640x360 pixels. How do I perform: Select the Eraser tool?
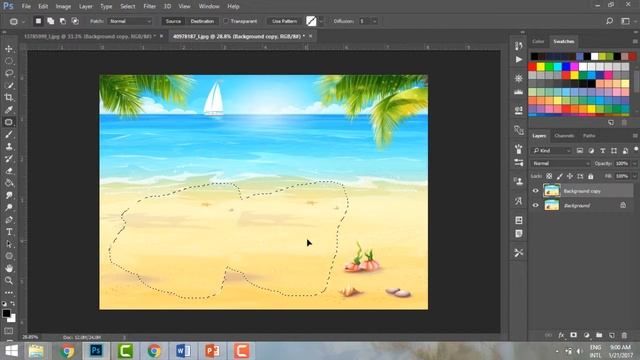9,171
